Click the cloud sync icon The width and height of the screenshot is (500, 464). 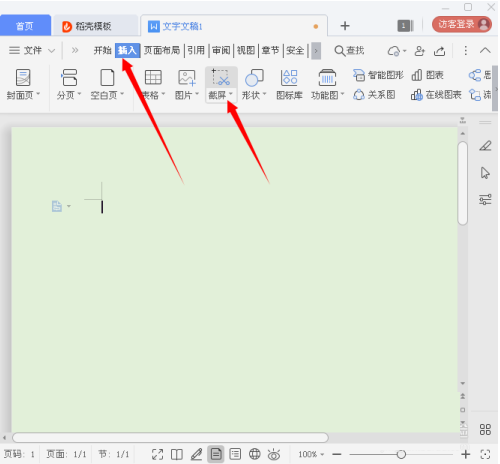394,51
